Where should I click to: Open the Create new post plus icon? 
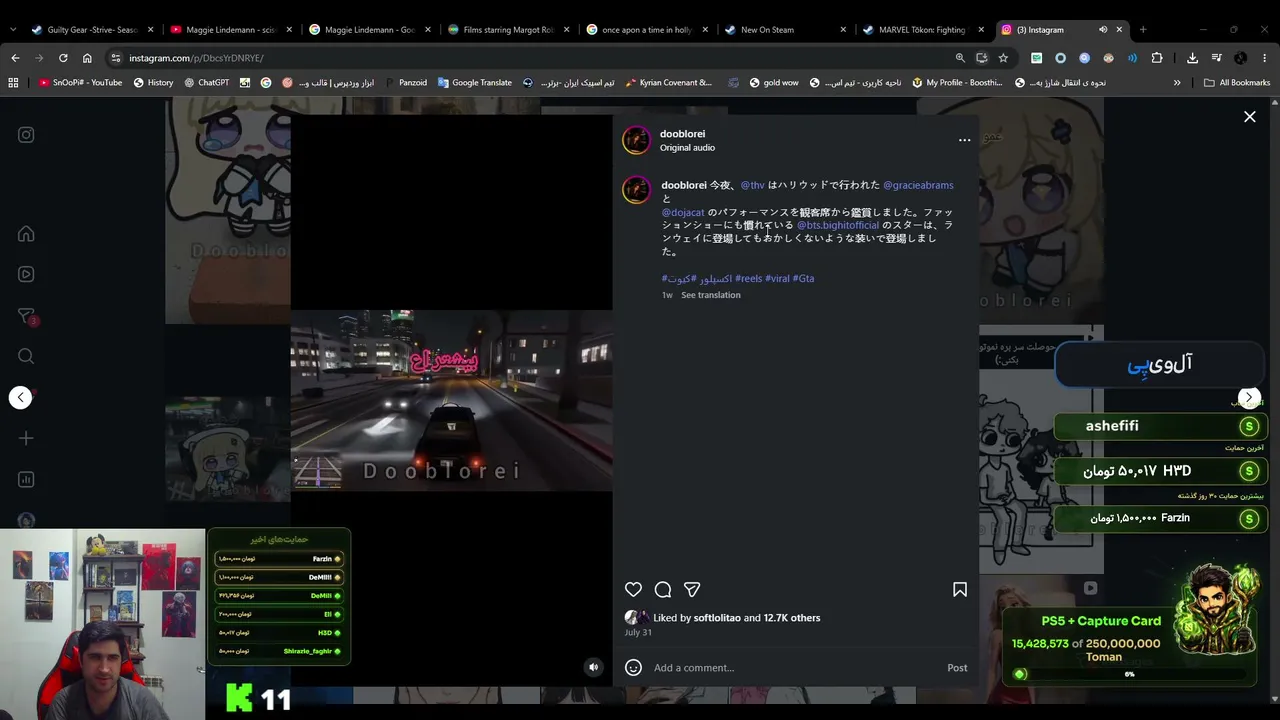click(26, 438)
